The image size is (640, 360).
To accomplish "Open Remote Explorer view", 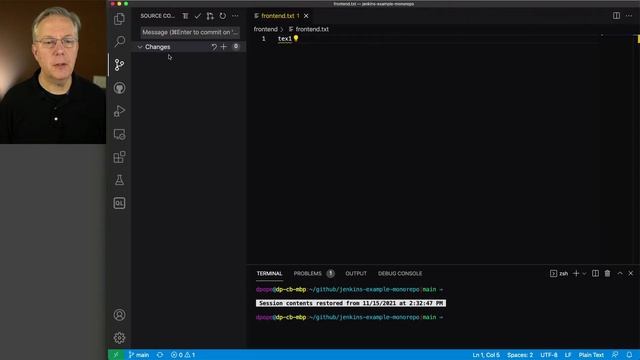I will (x=119, y=134).
